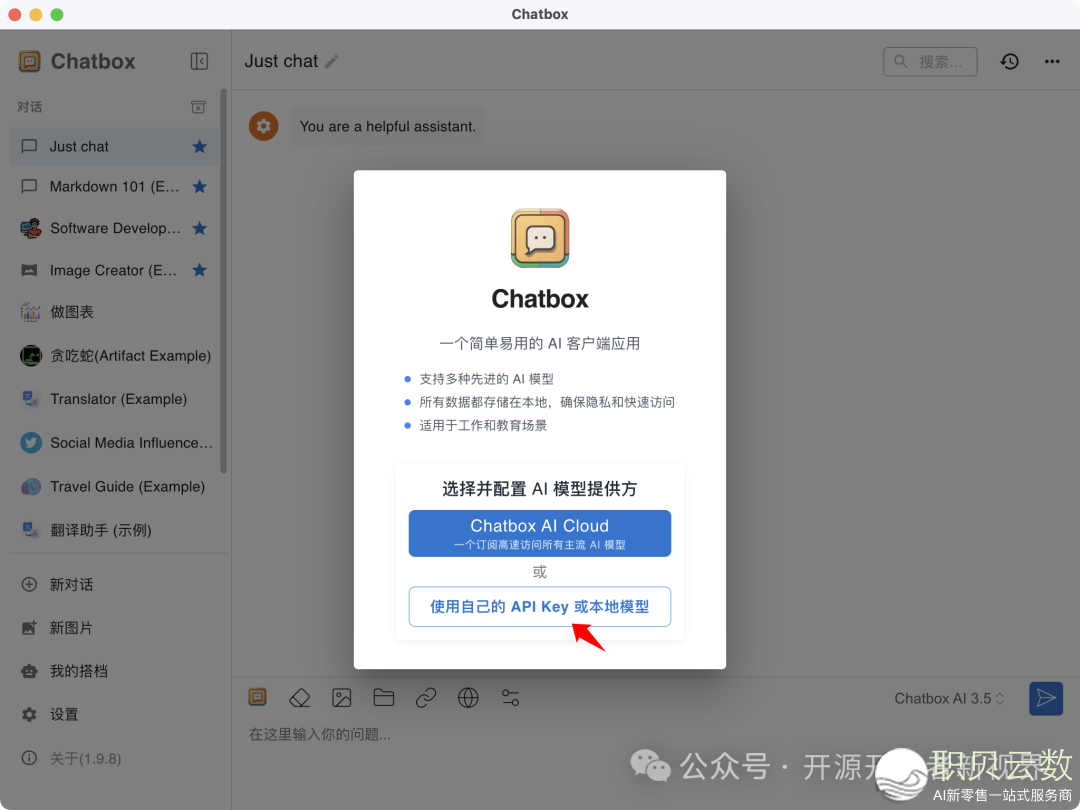The image size is (1080, 810).
Task: Click the orange gear system prompt avatar
Action: (x=264, y=126)
